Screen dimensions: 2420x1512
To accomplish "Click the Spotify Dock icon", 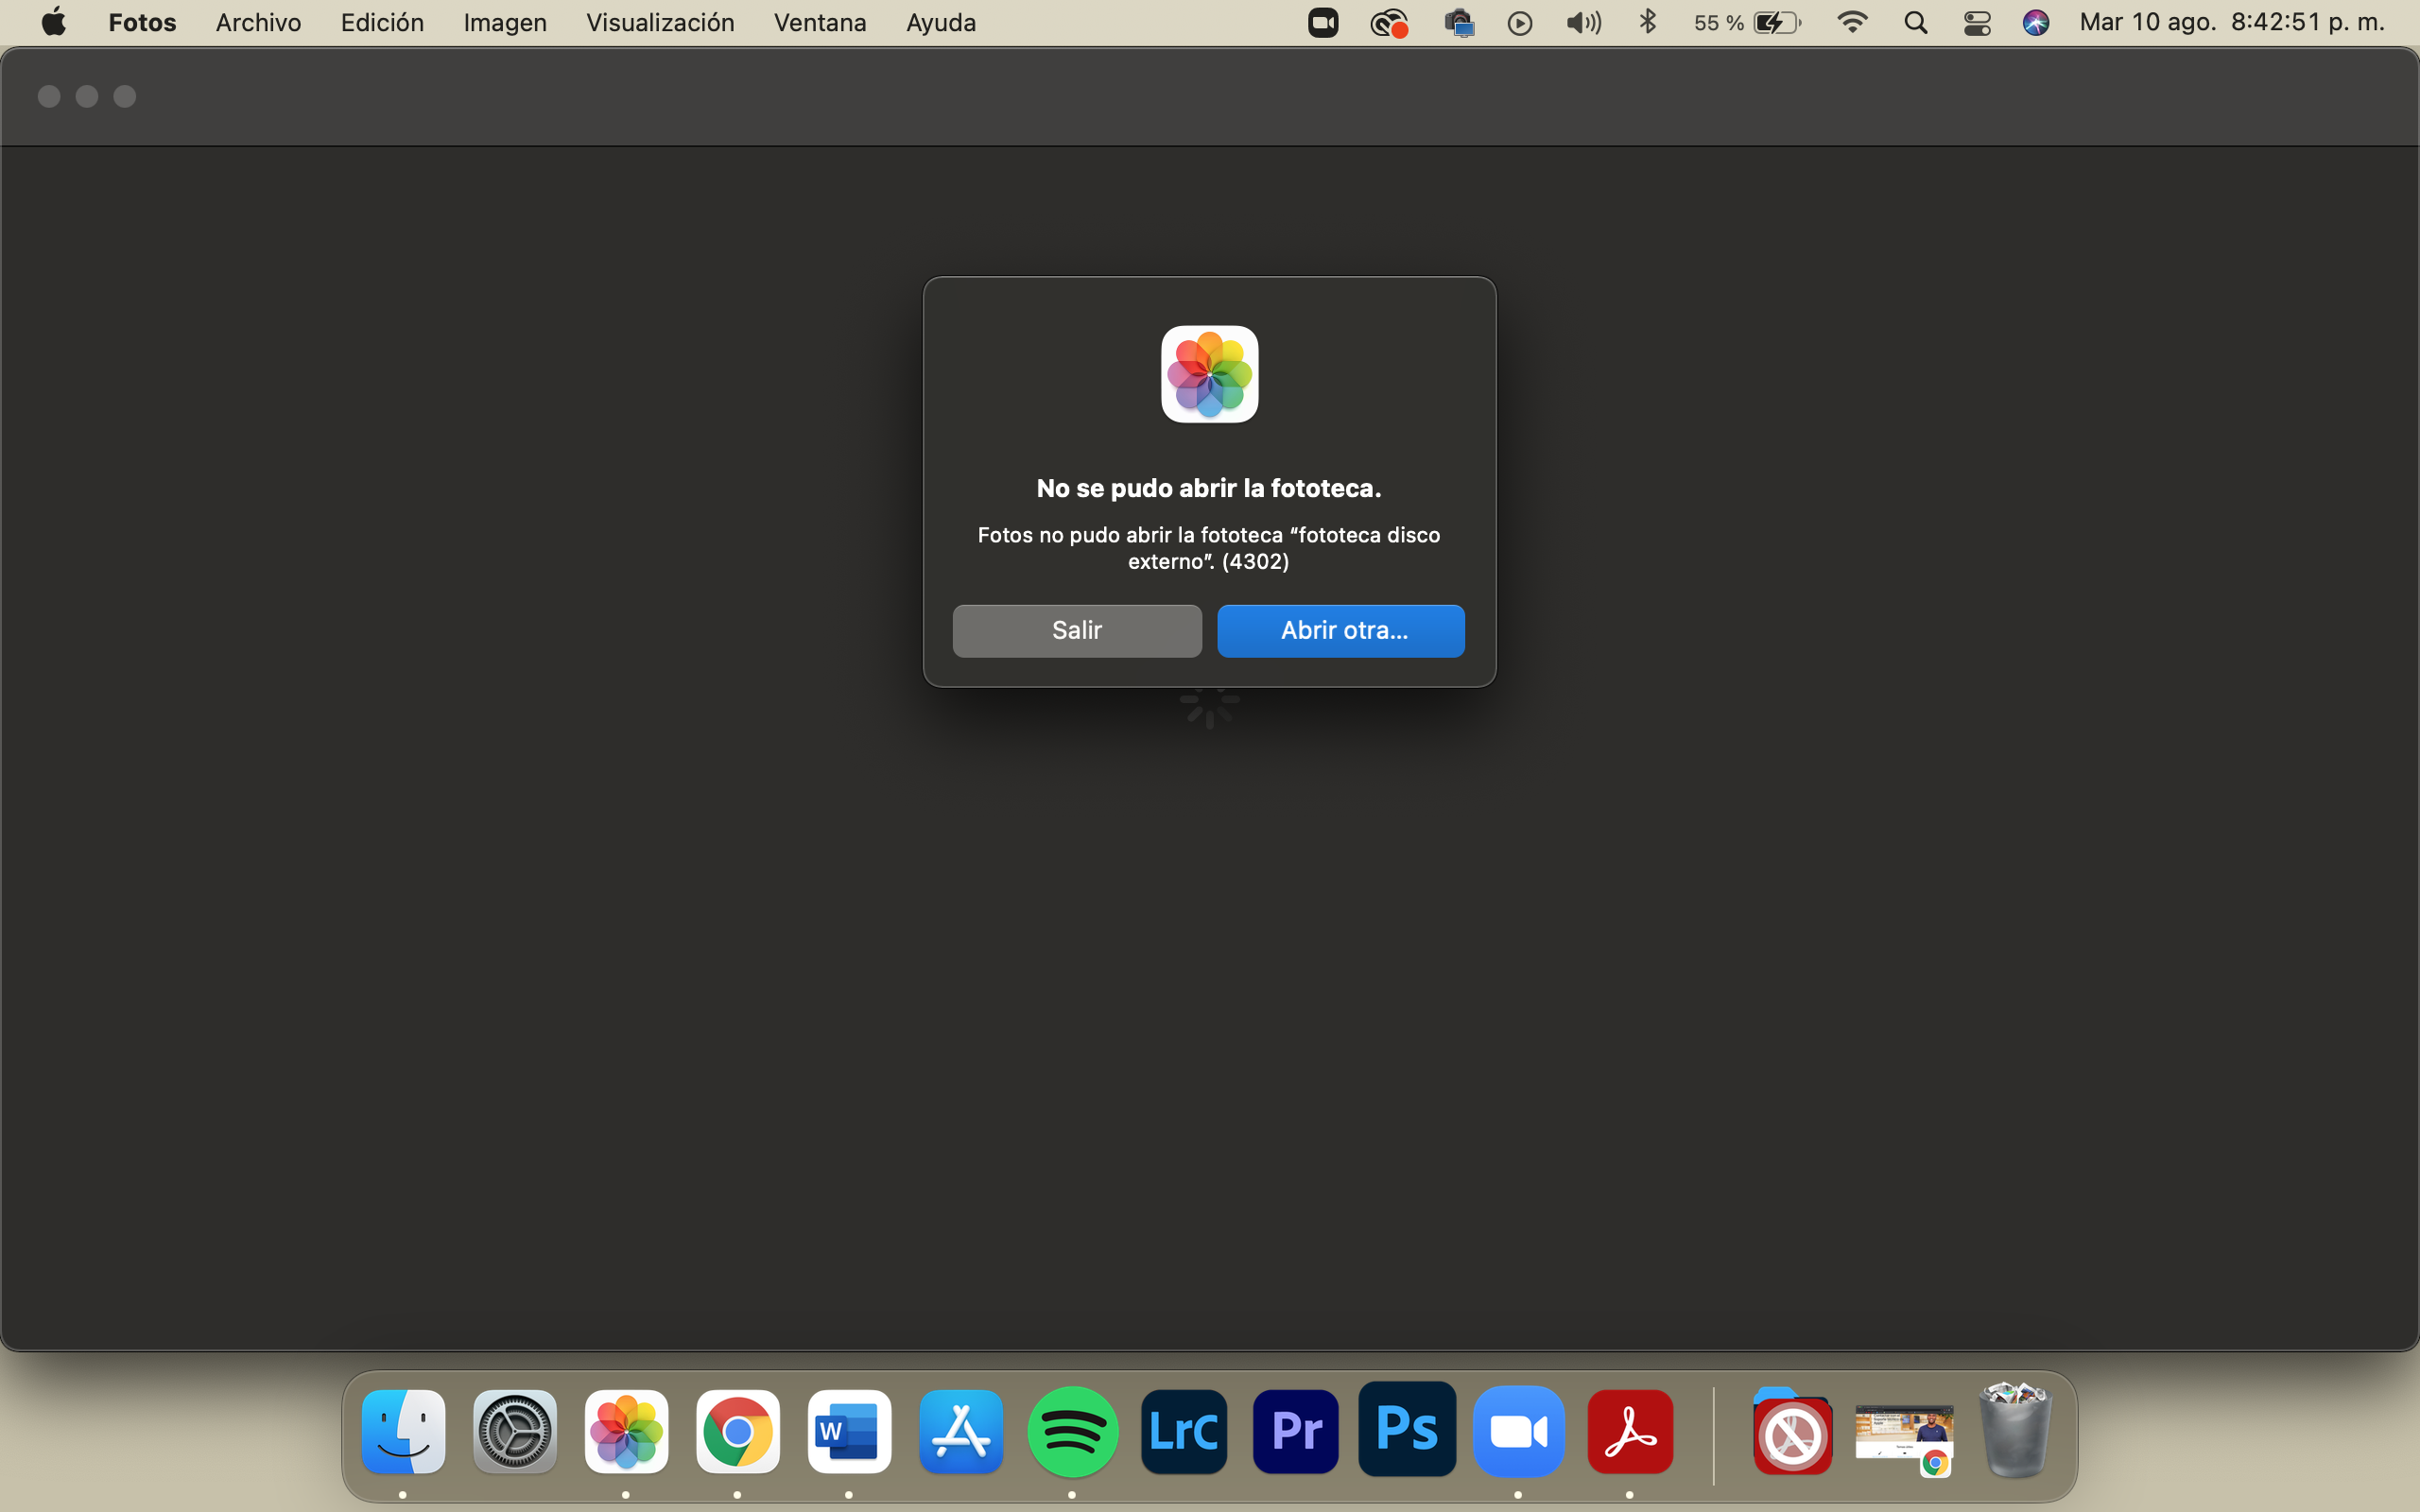I will click(1072, 1432).
